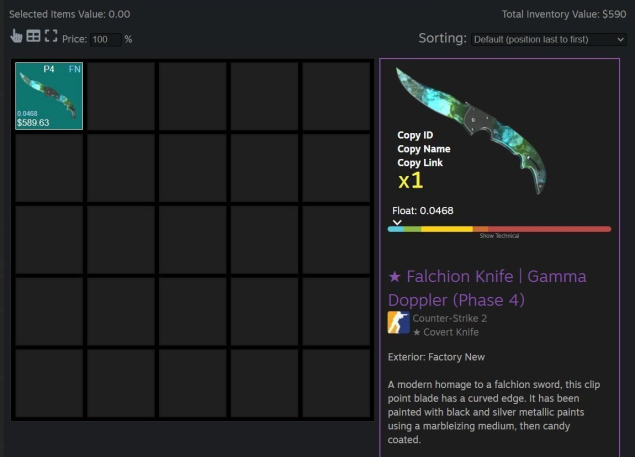635x457 pixels.
Task: Expand Show Technical details
Action: coord(499,236)
